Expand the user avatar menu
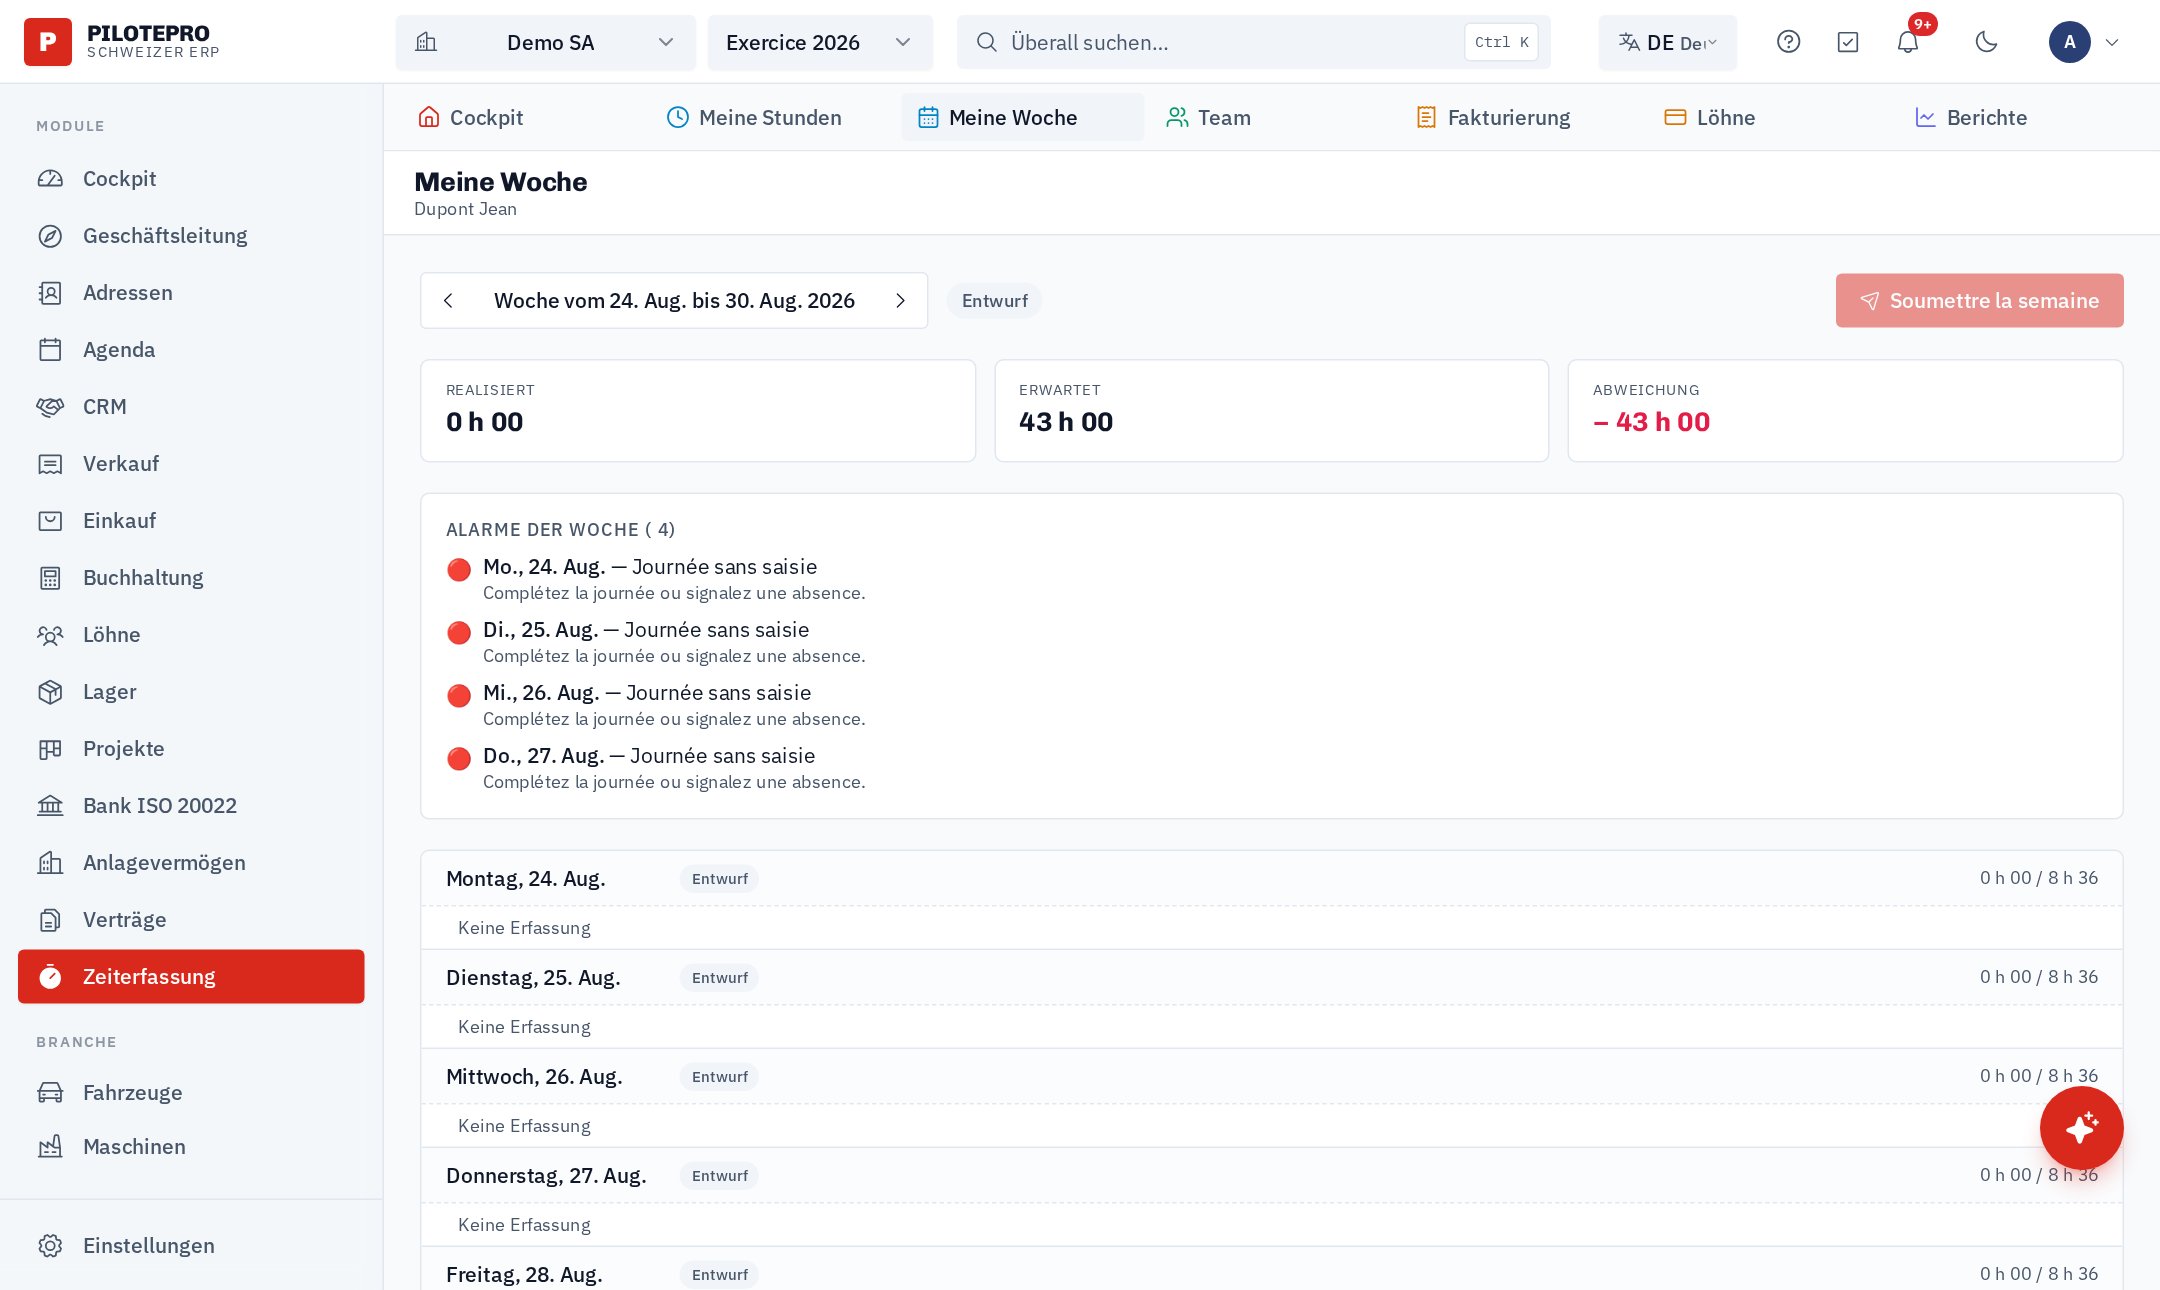The height and width of the screenshot is (1290, 2160). pos(2084,42)
